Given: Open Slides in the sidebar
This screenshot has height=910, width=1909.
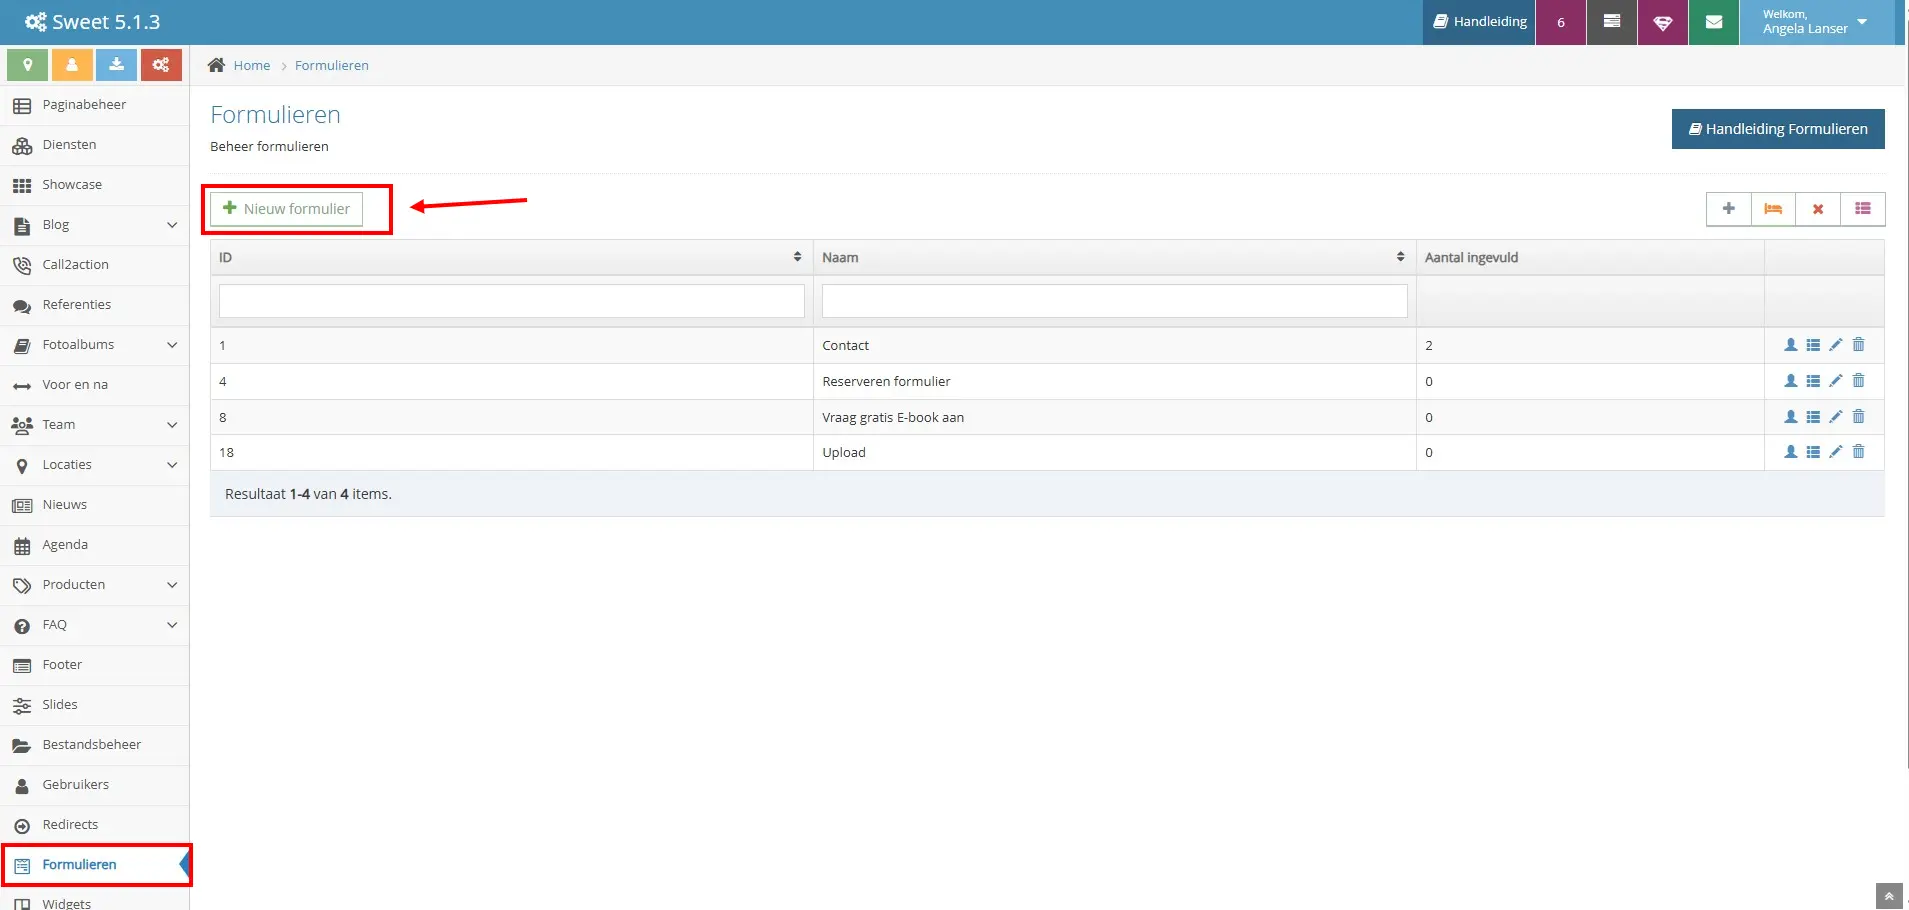Looking at the screenshot, I should click(x=94, y=705).
